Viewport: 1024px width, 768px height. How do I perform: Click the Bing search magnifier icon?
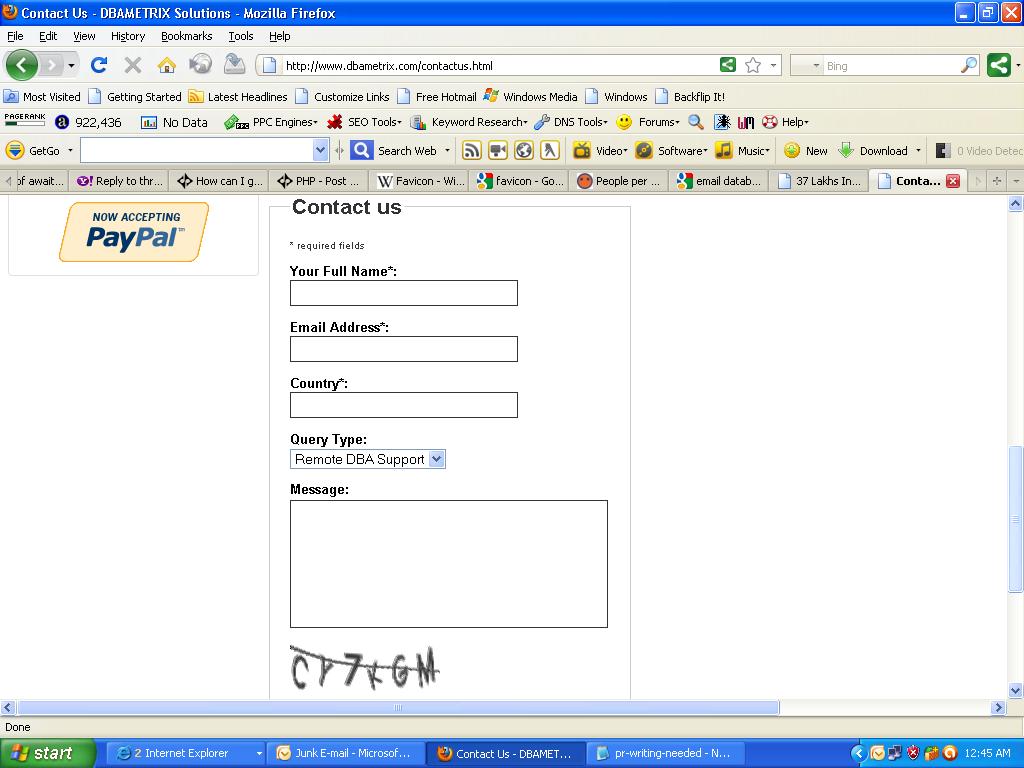click(969, 65)
